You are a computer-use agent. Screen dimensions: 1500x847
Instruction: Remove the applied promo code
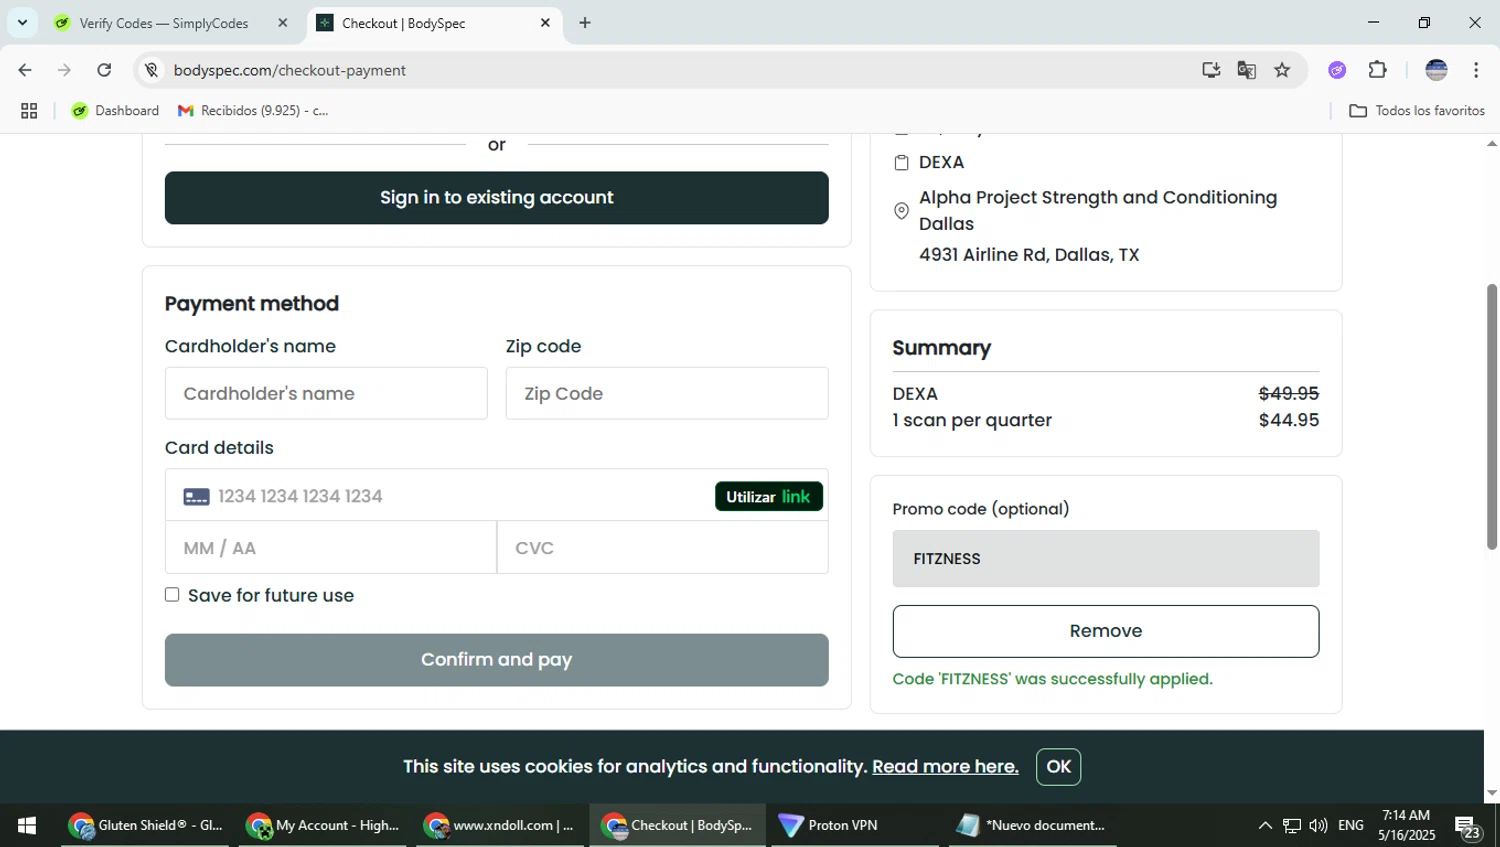pos(1105,631)
